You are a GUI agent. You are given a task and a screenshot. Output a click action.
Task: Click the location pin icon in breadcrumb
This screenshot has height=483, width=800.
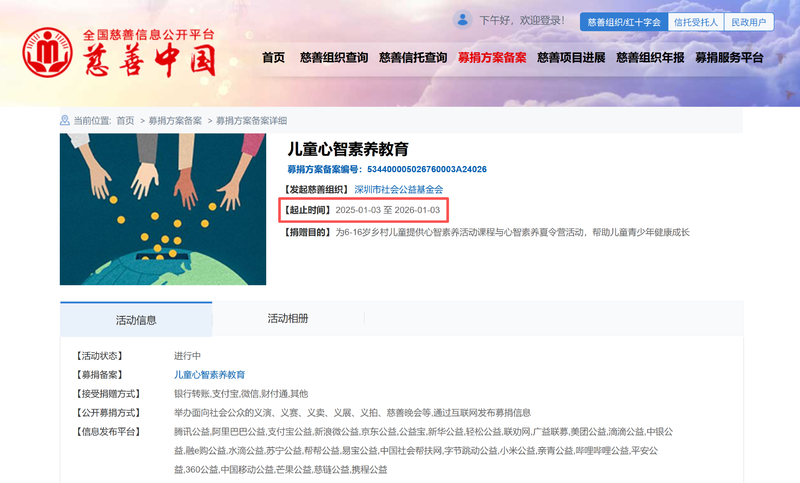click(x=65, y=120)
